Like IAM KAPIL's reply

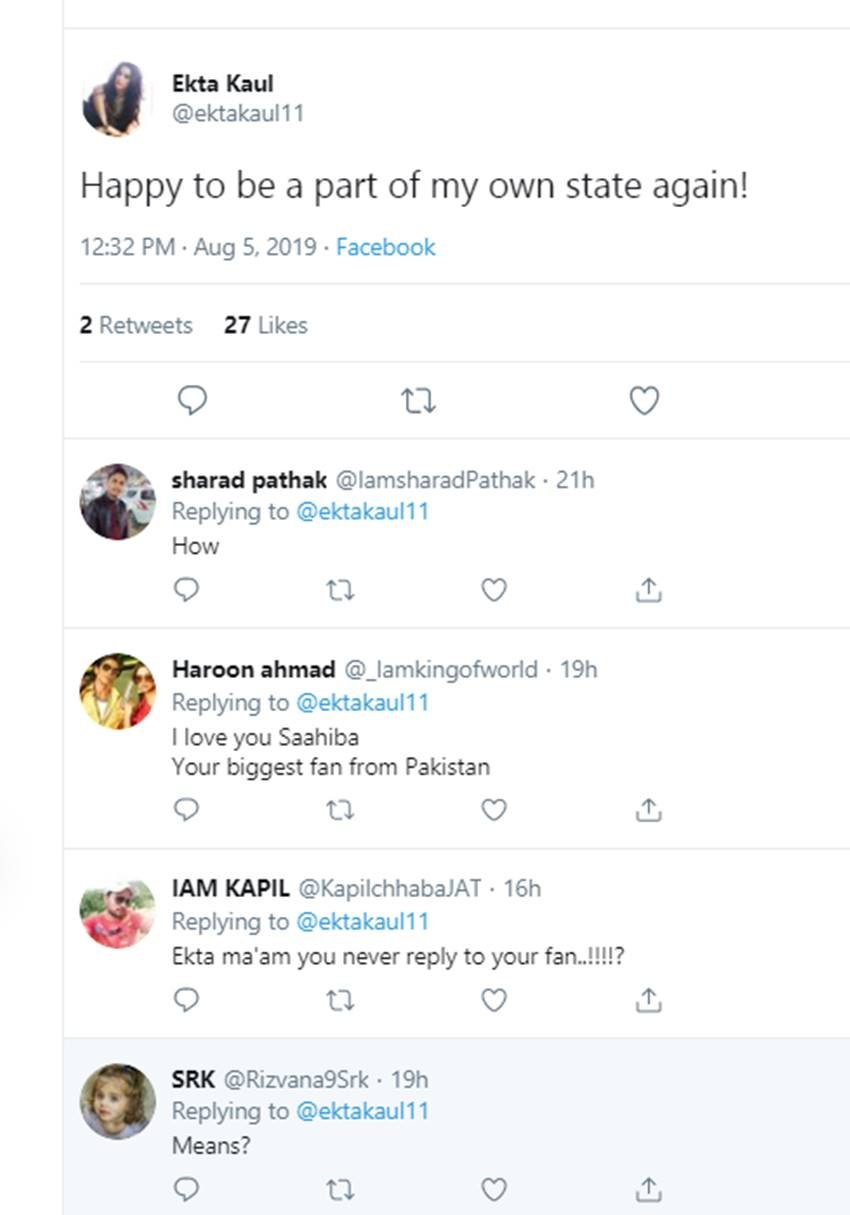(494, 999)
